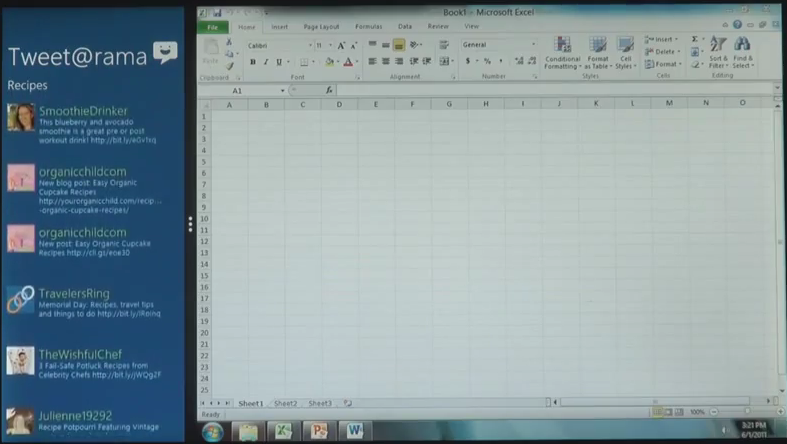
Task: Open the SmoothieDrinker tweet profile name
Action: coord(83,111)
